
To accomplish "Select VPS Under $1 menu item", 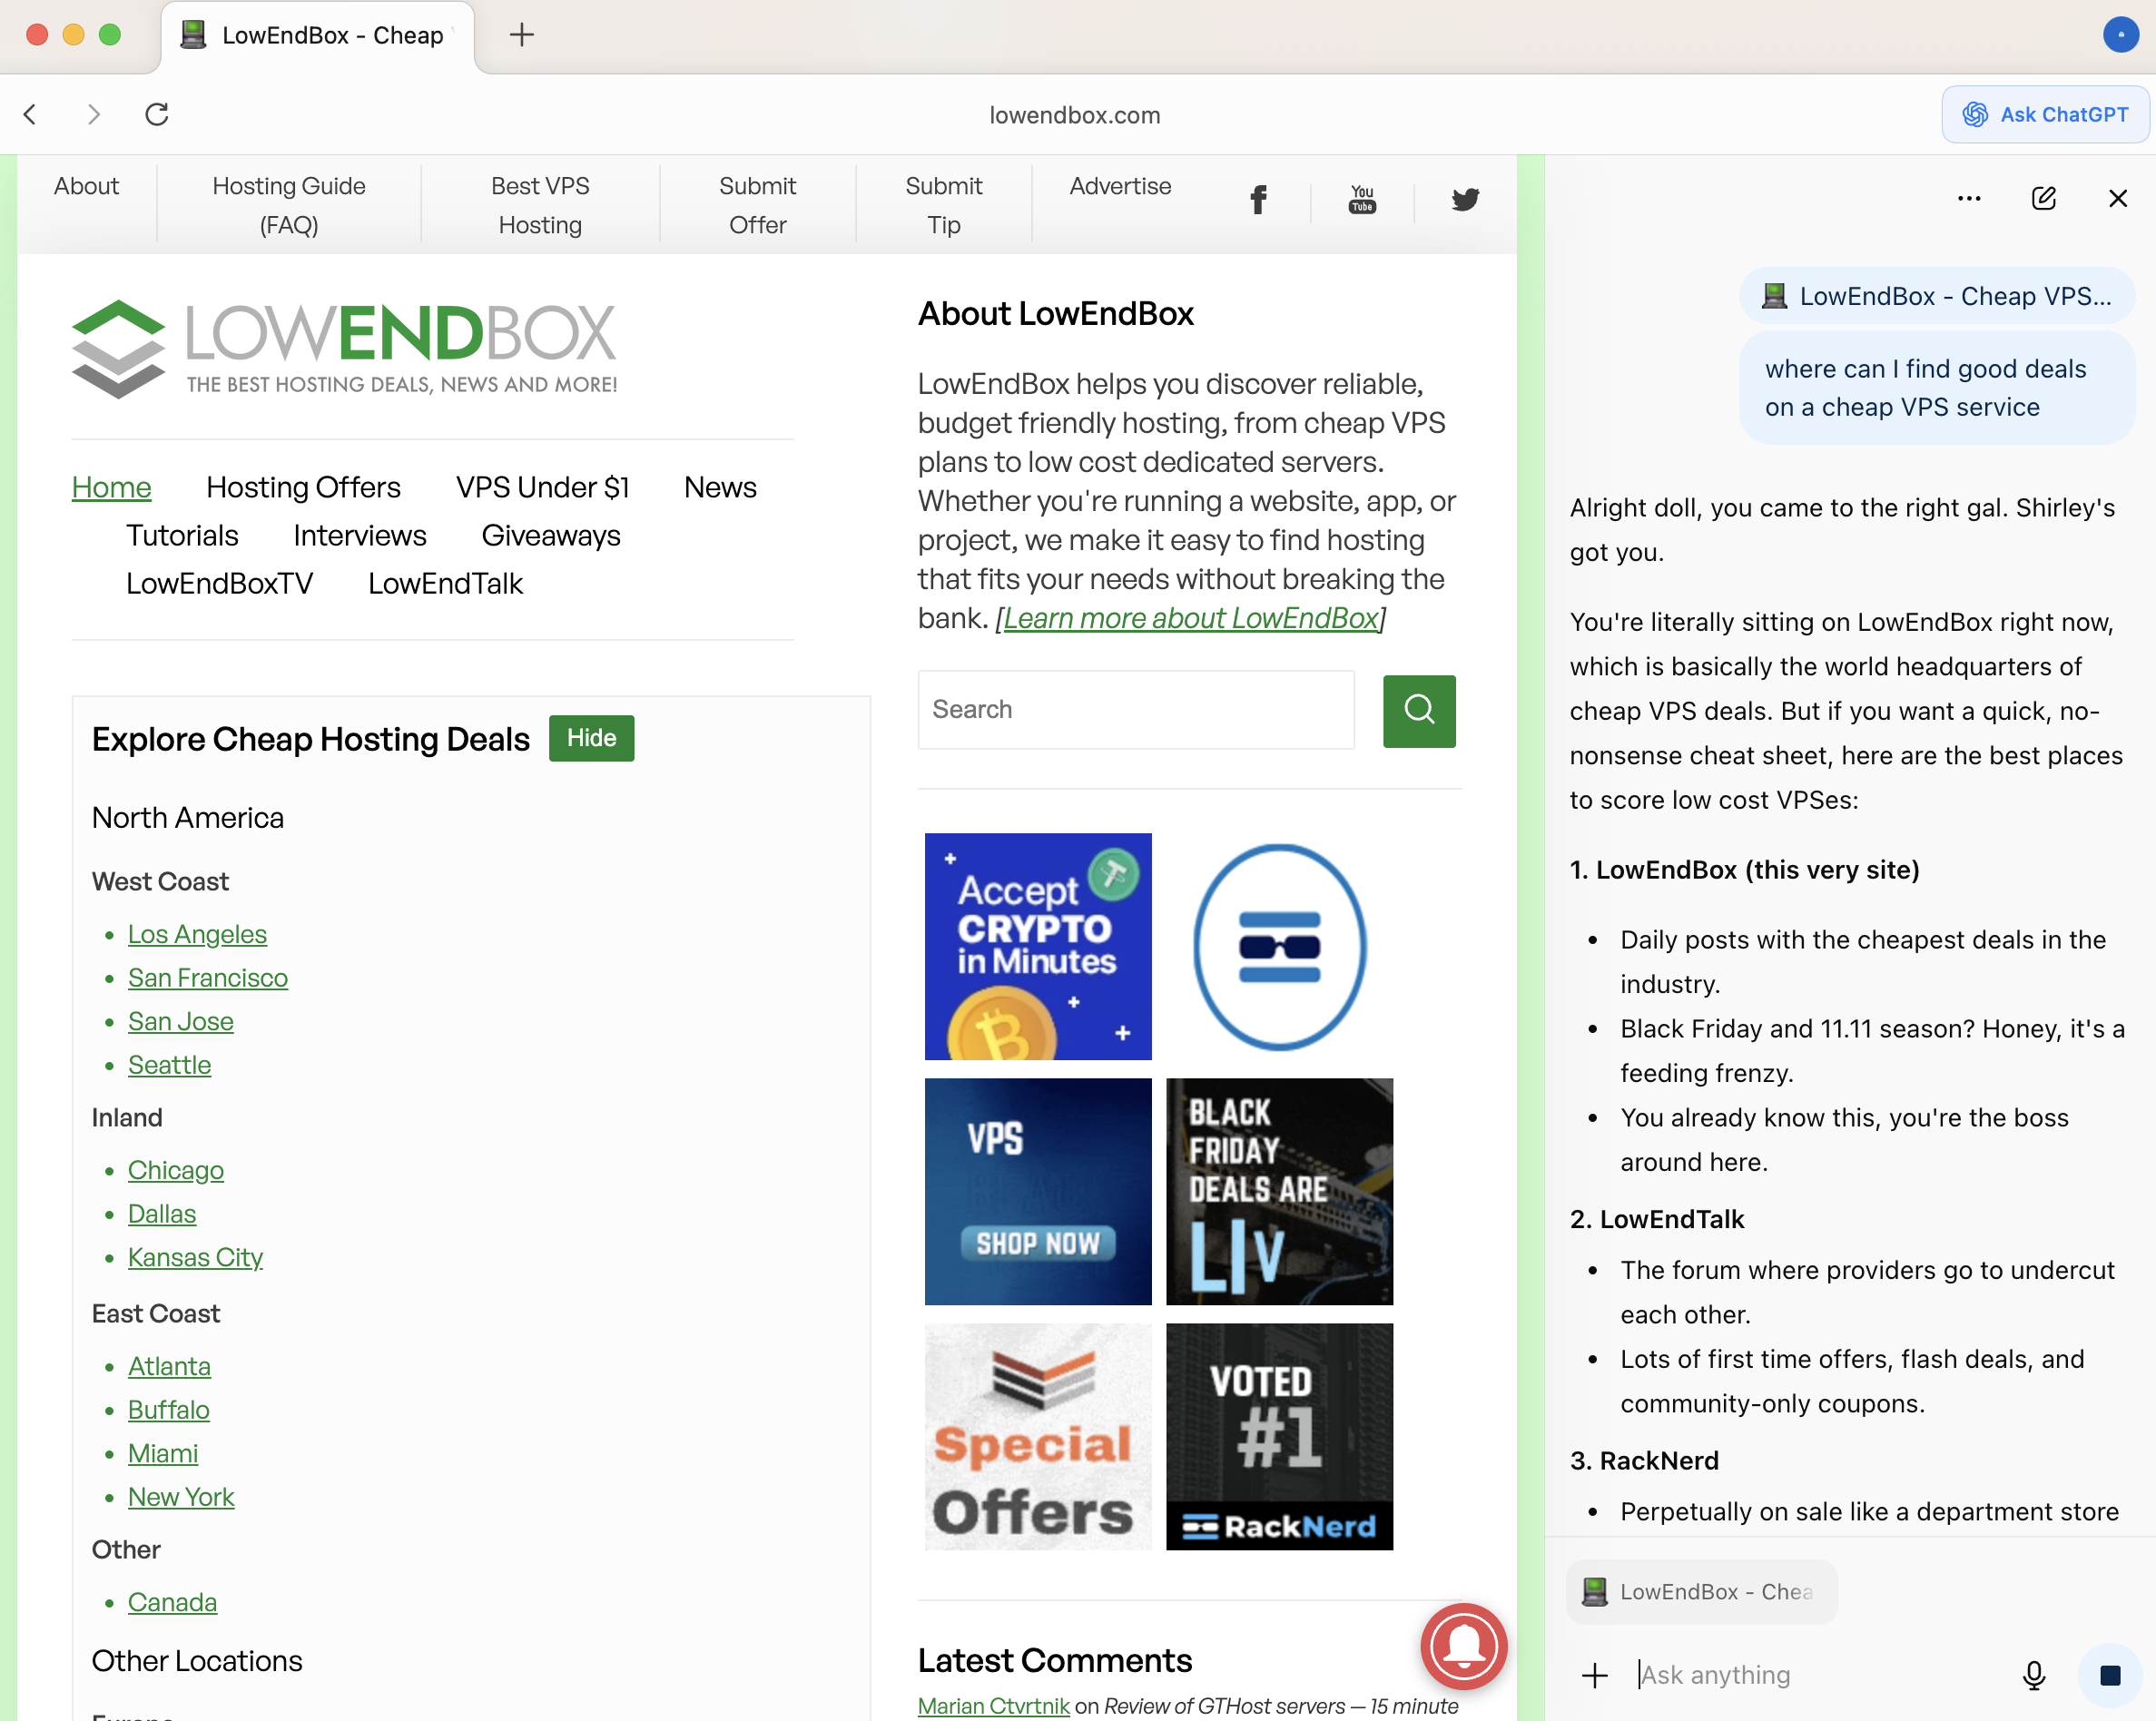I will [x=542, y=487].
